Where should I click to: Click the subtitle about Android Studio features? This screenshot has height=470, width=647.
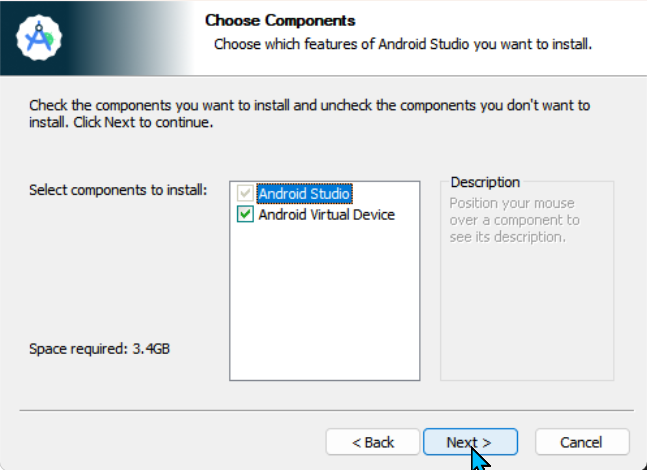click(x=403, y=44)
